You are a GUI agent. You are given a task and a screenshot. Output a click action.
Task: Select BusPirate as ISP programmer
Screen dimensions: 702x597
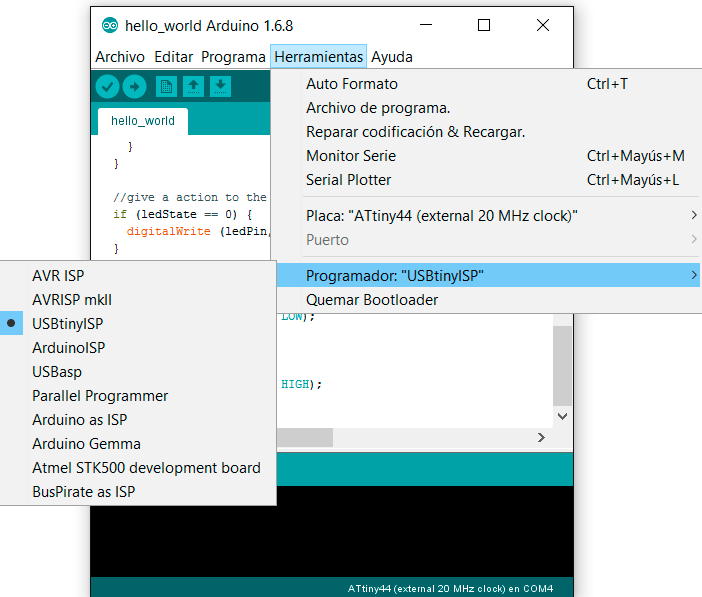[138, 492]
